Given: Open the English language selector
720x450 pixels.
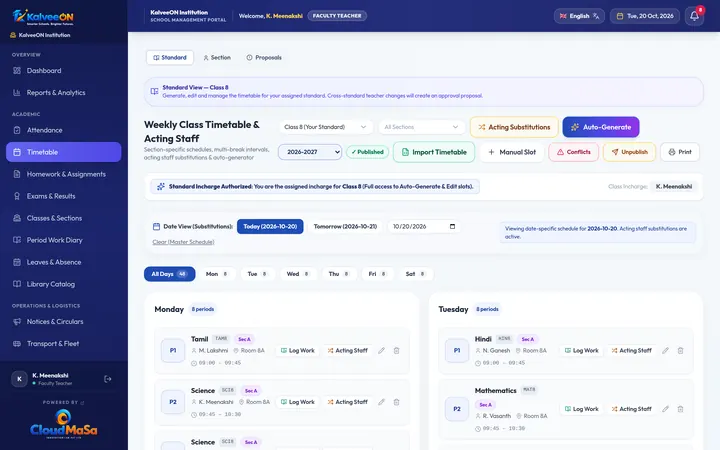Looking at the screenshot, I should click(x=579, y=16).
